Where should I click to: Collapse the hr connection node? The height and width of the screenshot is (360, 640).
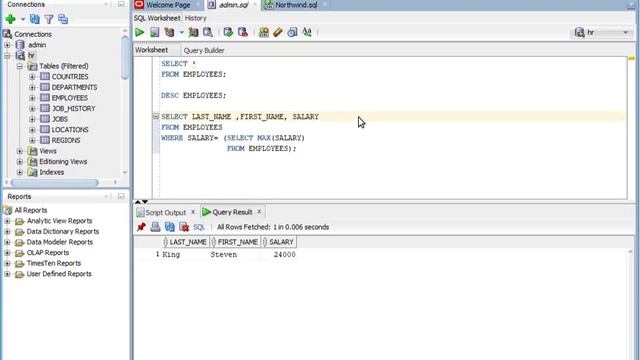(x=7, y=56)
